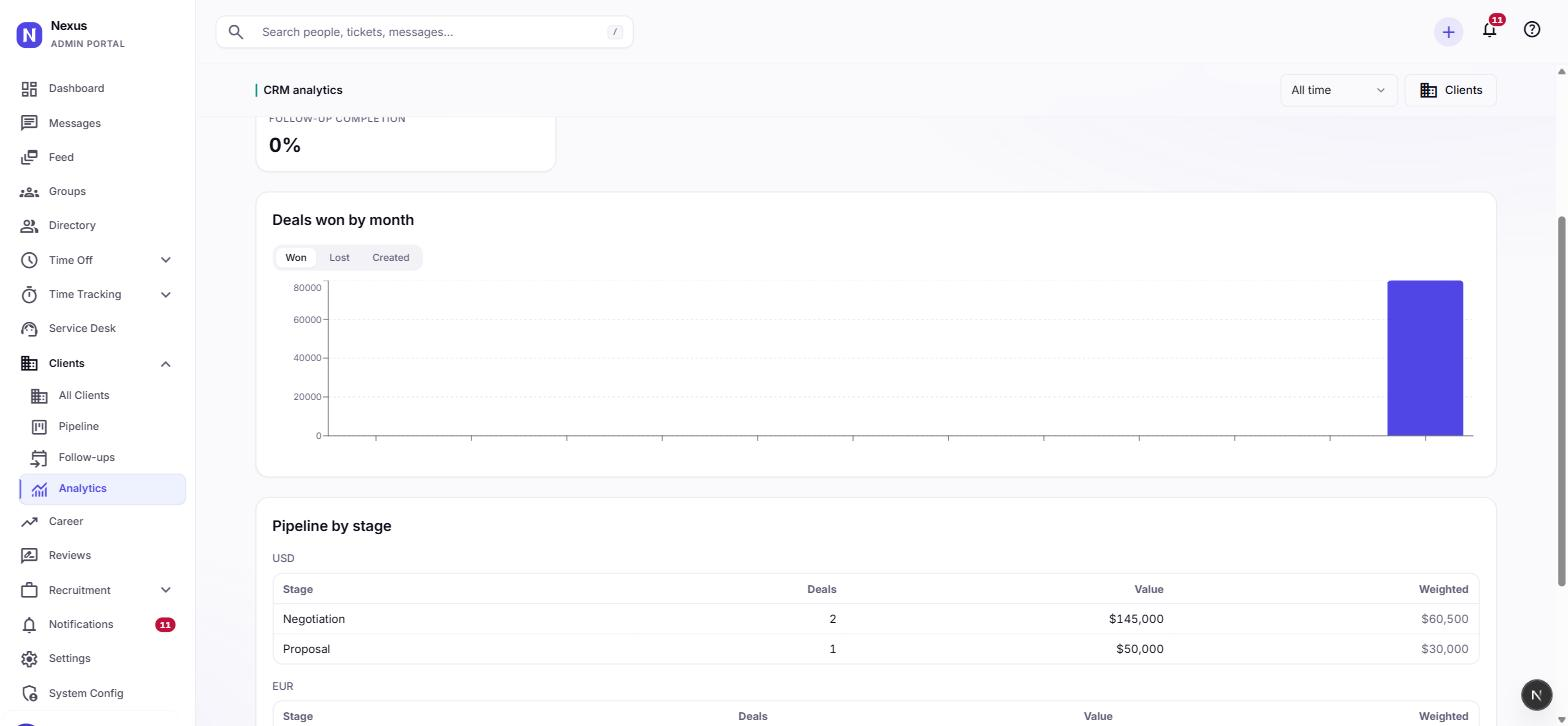1568x726 pixels.
Task: Focus the search people, tickets field
Action: click(424, 32)
